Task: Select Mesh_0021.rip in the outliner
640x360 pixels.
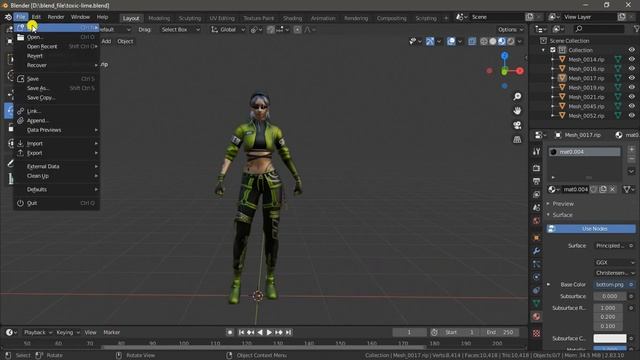Action: click(x=586, y=97)
